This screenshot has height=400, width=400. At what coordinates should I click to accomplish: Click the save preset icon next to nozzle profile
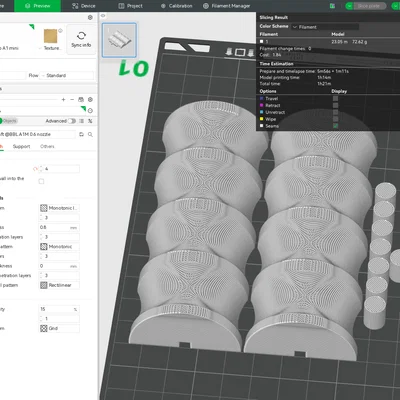coord(81,134)
